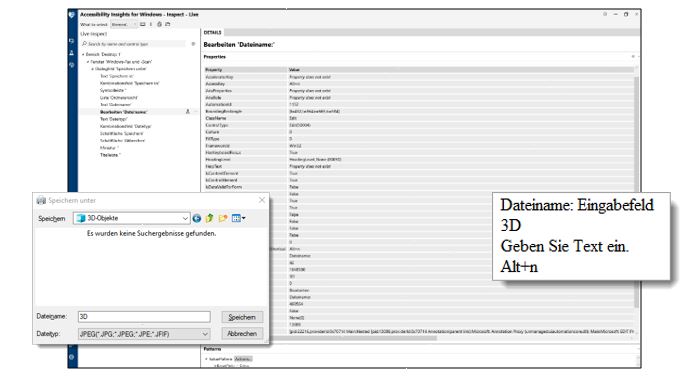Click the HasKeyboardFocus property row

(419, 152)
